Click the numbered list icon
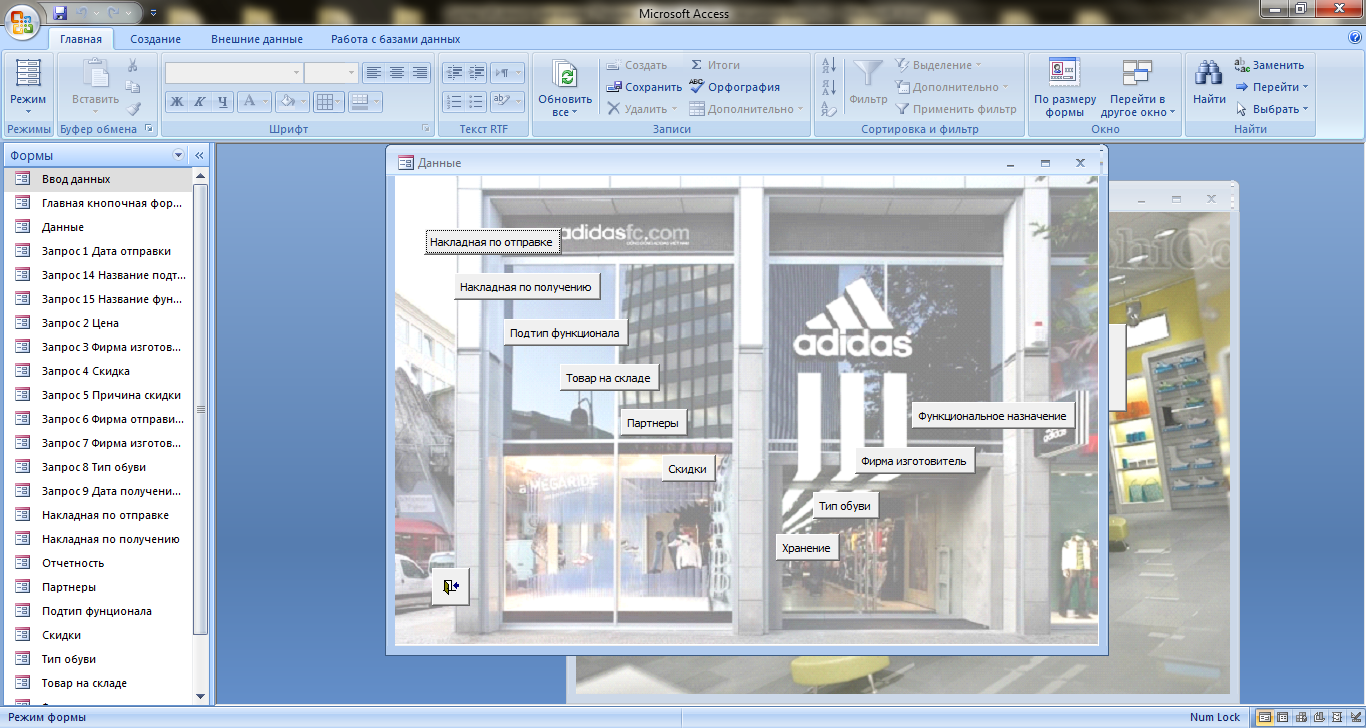1366x728 pixels. 454,101
